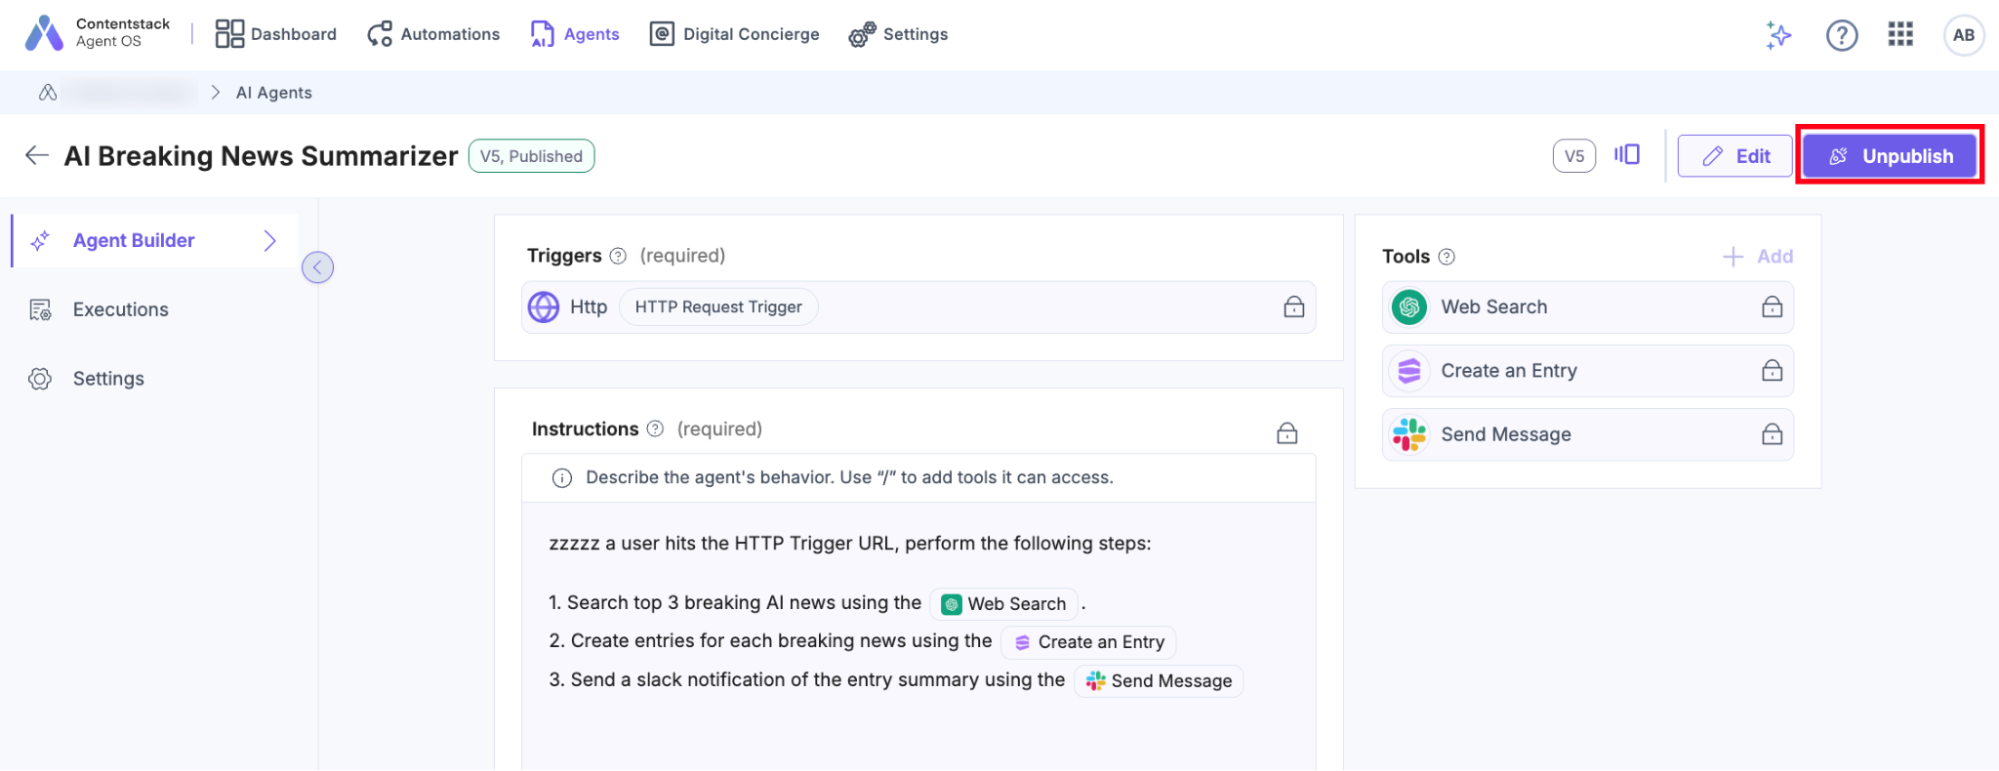Click the AB user avatar
Image resolution: width=1999 pixels, height=771 pixels.
click(x=1963, y=35)
